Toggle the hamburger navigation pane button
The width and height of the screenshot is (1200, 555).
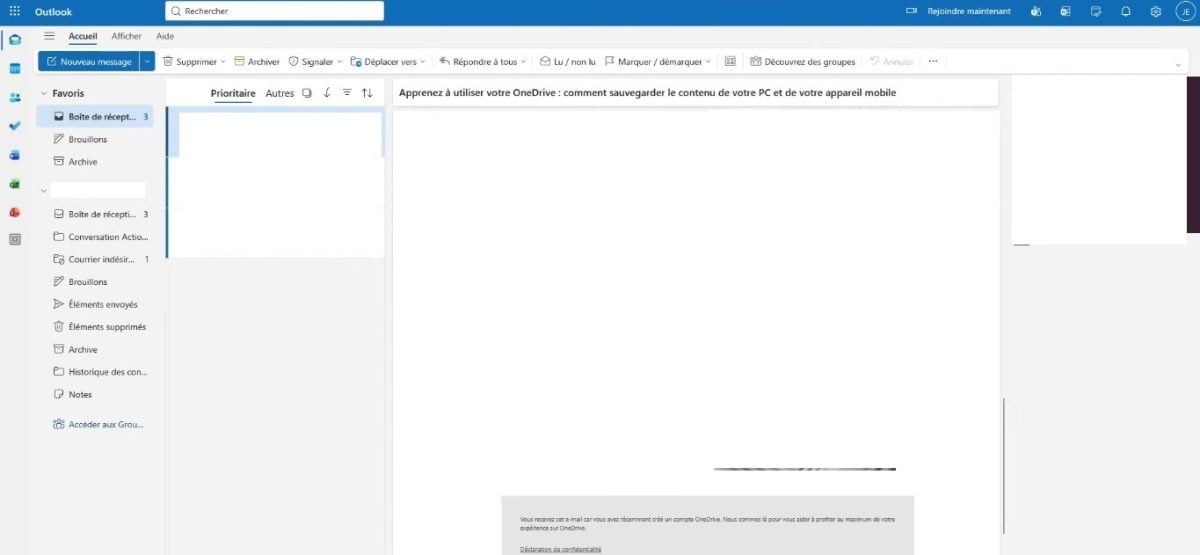click(49, 36)
